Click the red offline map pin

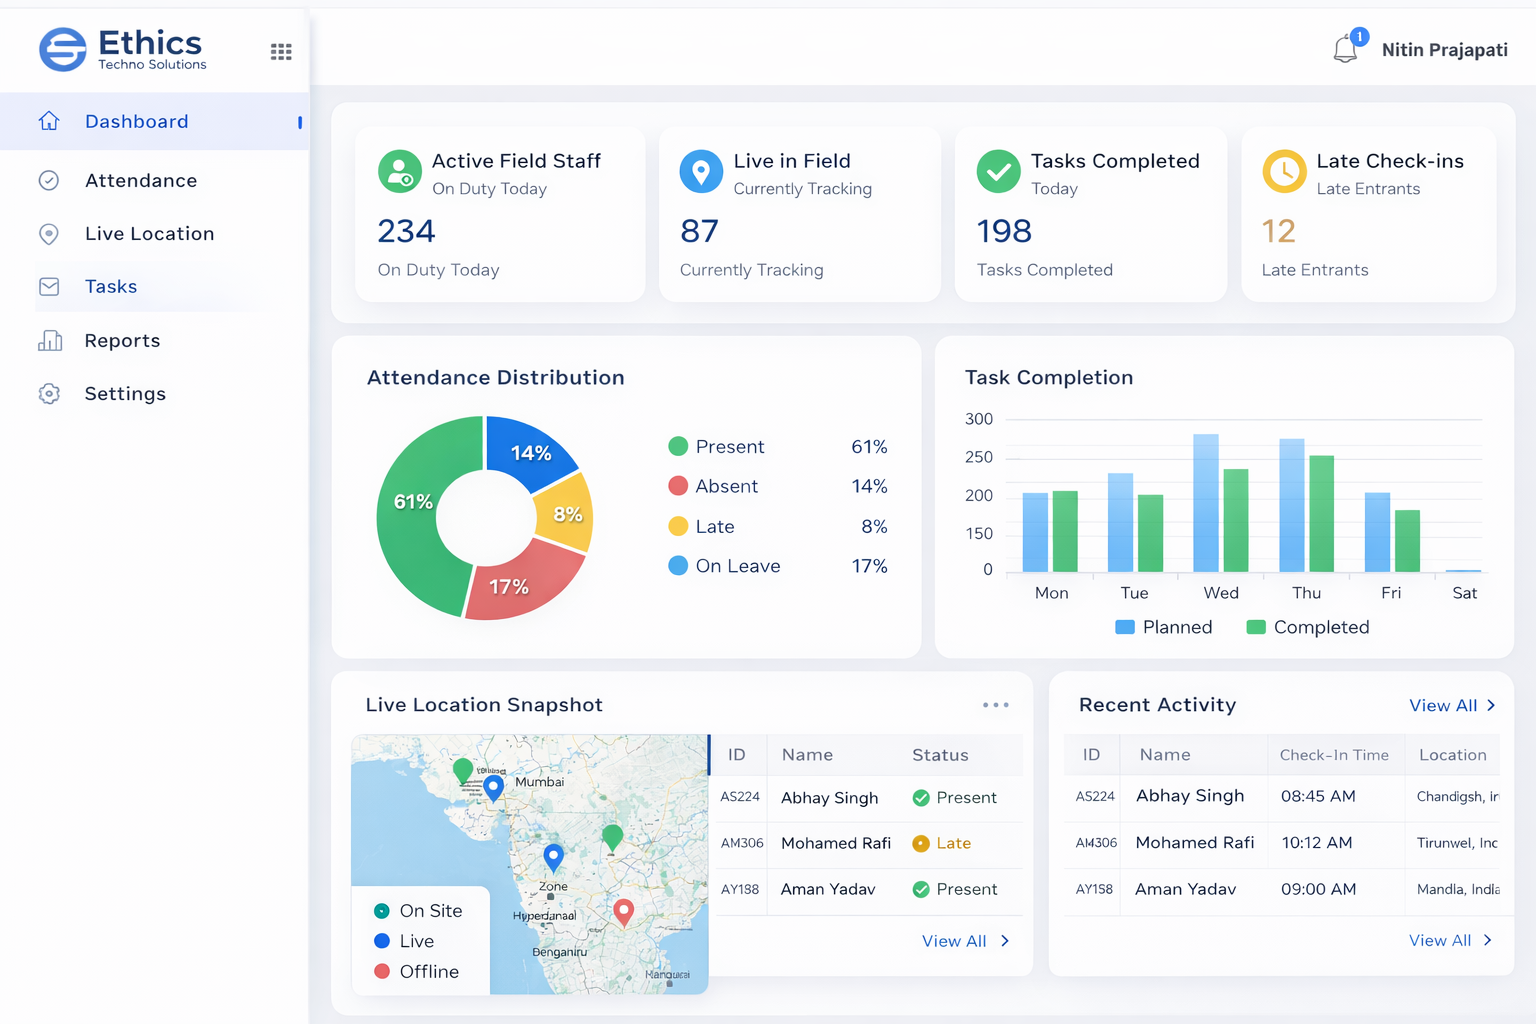623,911
